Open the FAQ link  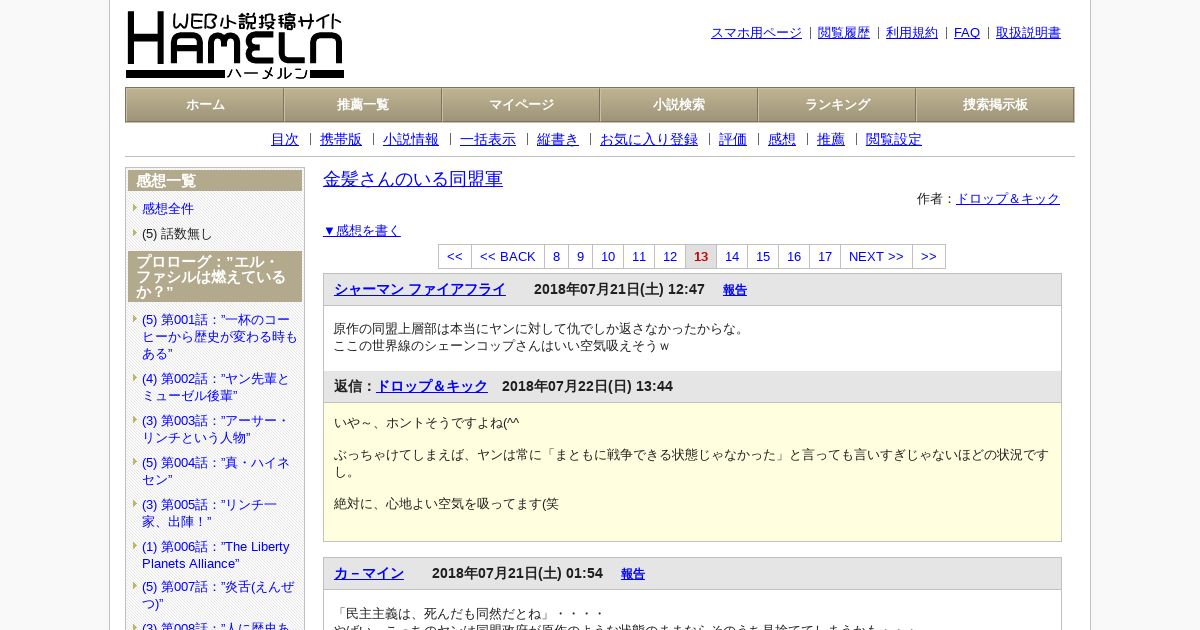coord(967,33)
